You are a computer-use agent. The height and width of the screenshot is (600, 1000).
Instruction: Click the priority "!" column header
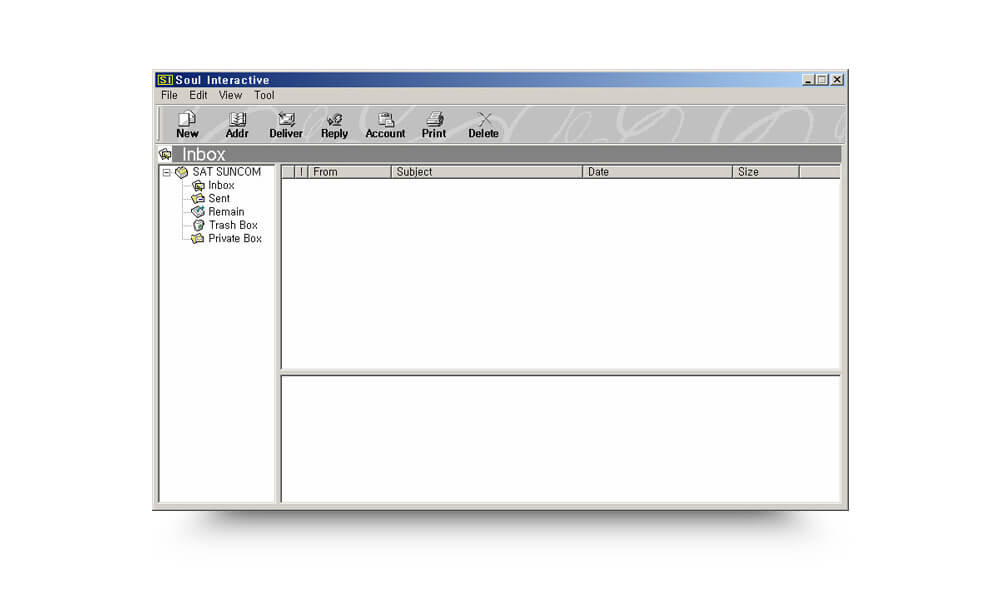tap(302, 172)
